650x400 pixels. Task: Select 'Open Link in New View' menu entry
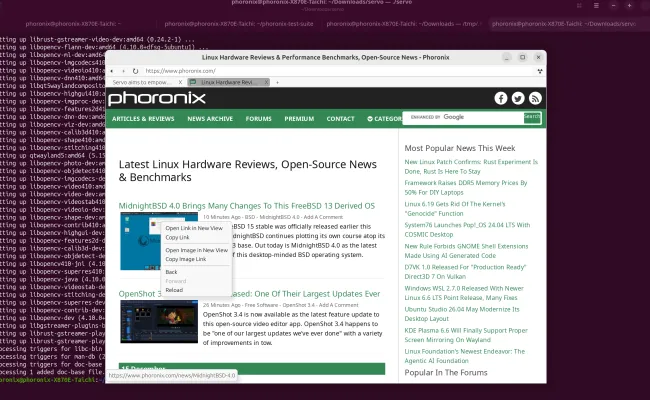[194, 228]
